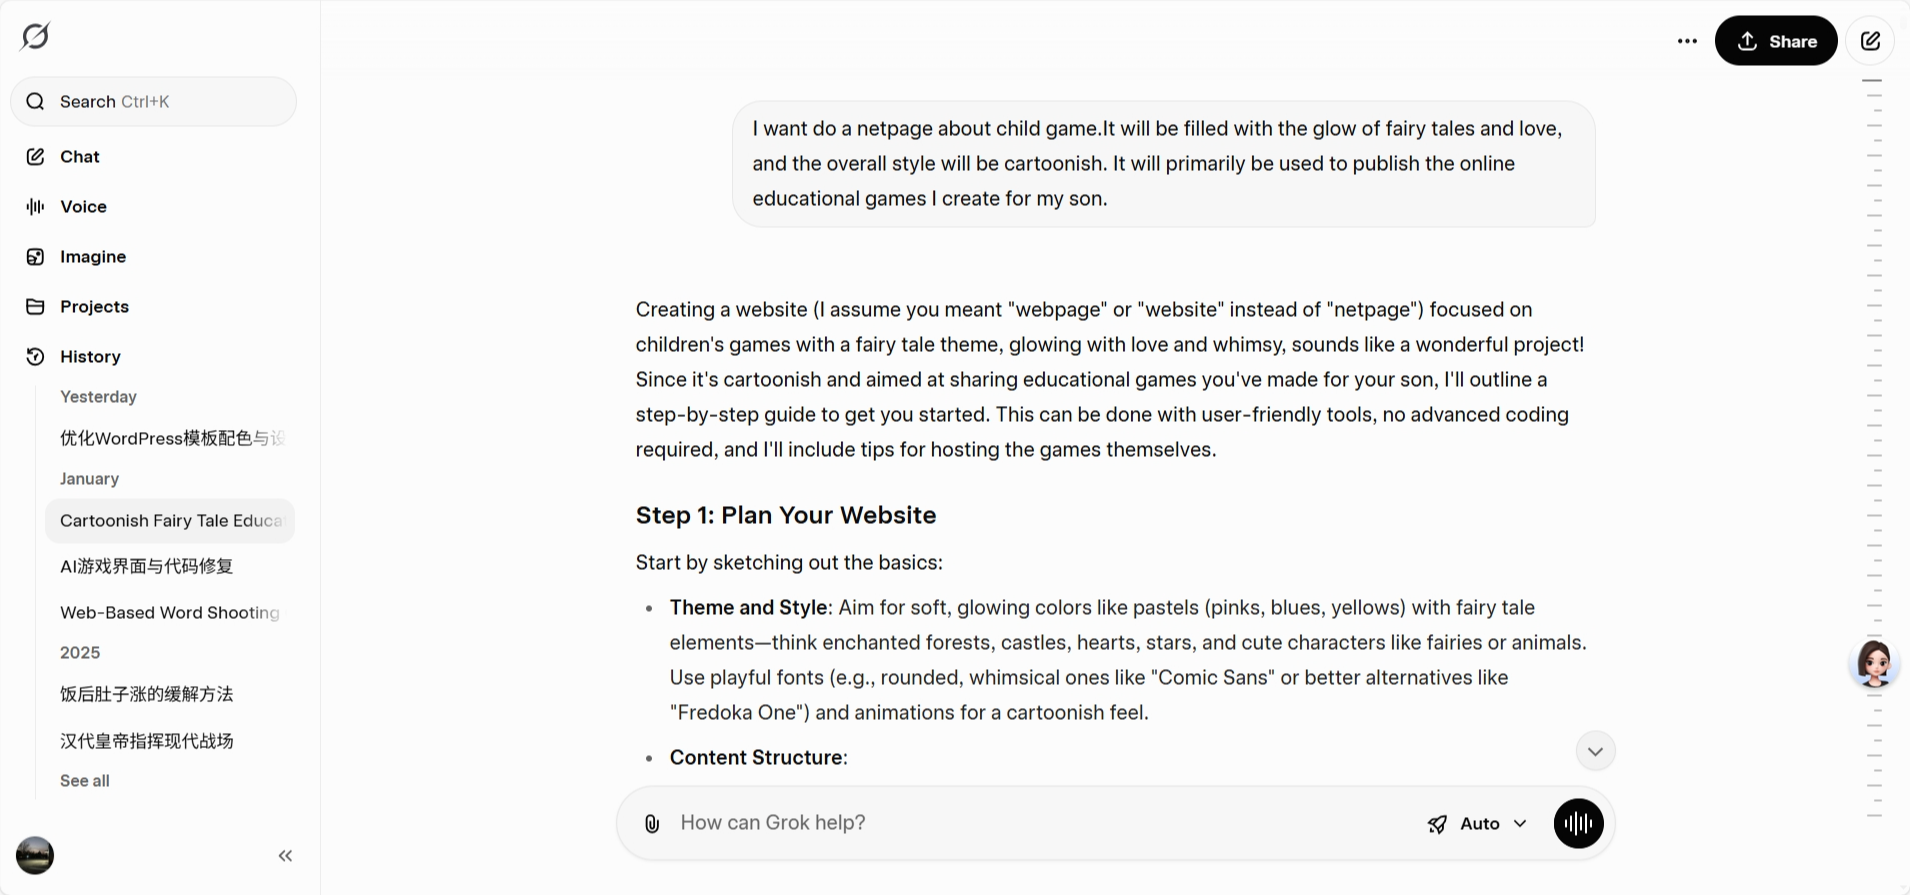Viewport: 1910px width, 895px height.
Task: Click the new chat compose icon
Action: click(x=1870, y=41)
